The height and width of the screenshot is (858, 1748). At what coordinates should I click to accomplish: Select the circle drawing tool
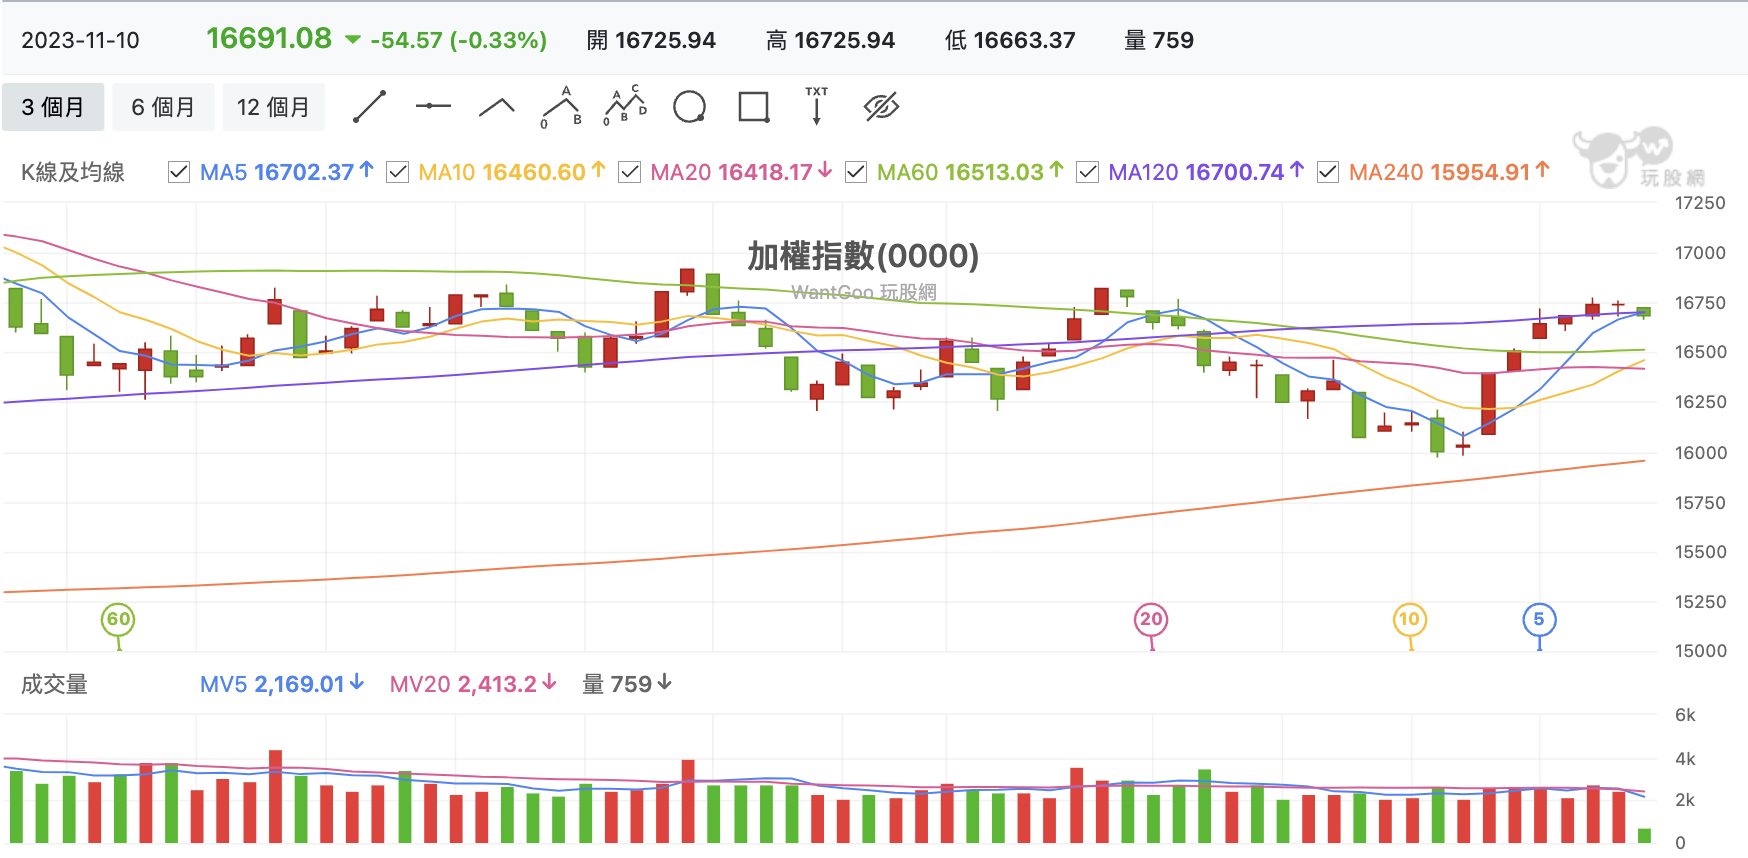(690, 107)
